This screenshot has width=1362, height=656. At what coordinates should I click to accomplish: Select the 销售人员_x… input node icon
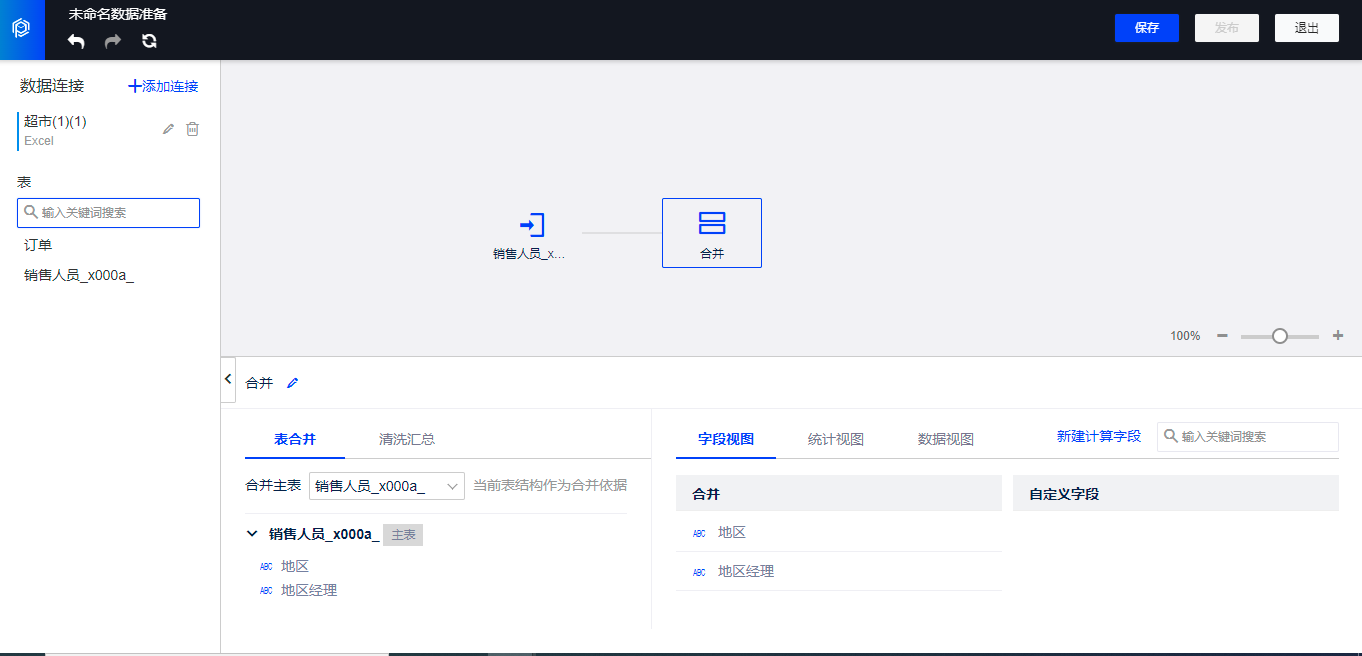[x=532, y=224]
